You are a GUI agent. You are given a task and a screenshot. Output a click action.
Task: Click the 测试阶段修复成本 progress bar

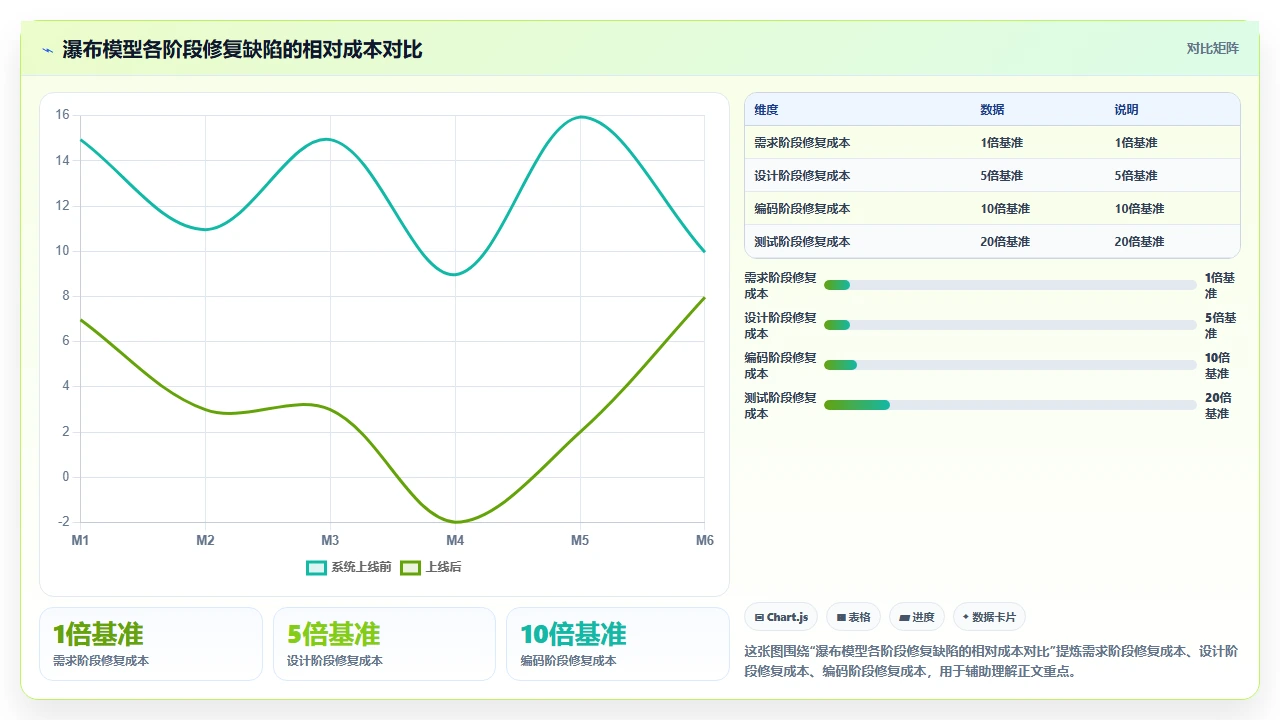click(1010, 405)
